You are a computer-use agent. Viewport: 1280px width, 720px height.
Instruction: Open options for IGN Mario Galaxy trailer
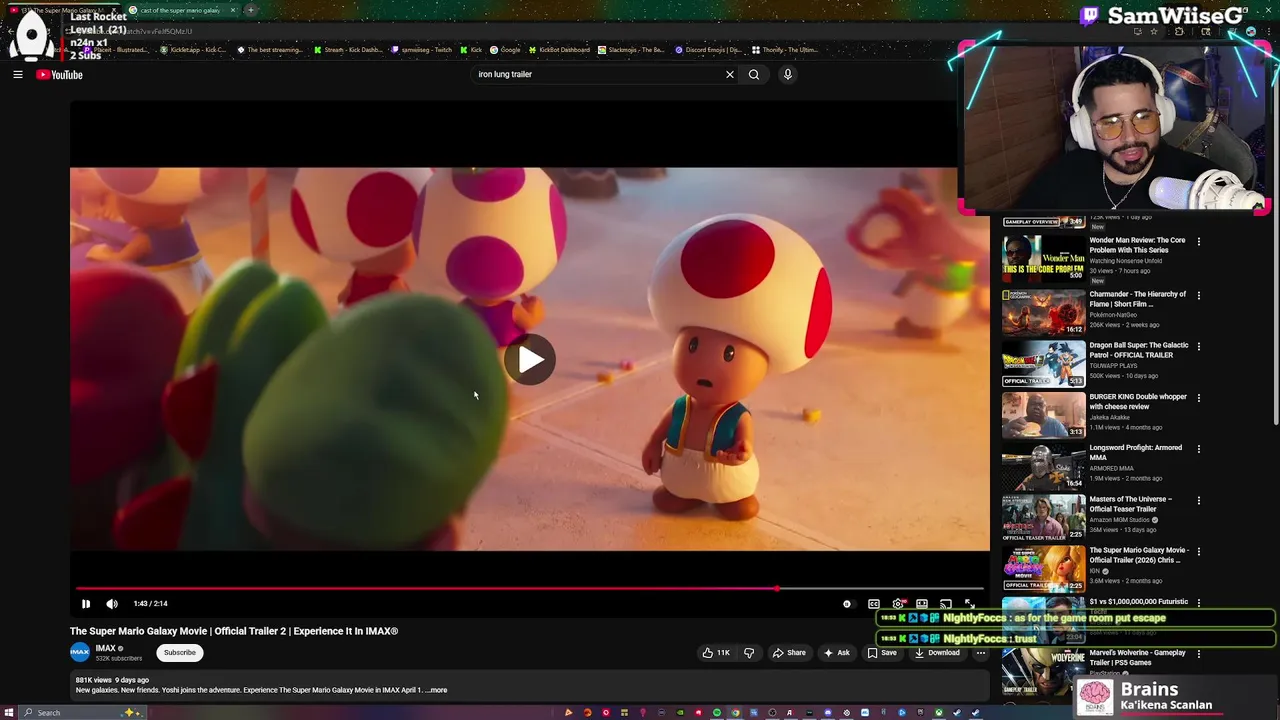click(x=1199, y=551)
